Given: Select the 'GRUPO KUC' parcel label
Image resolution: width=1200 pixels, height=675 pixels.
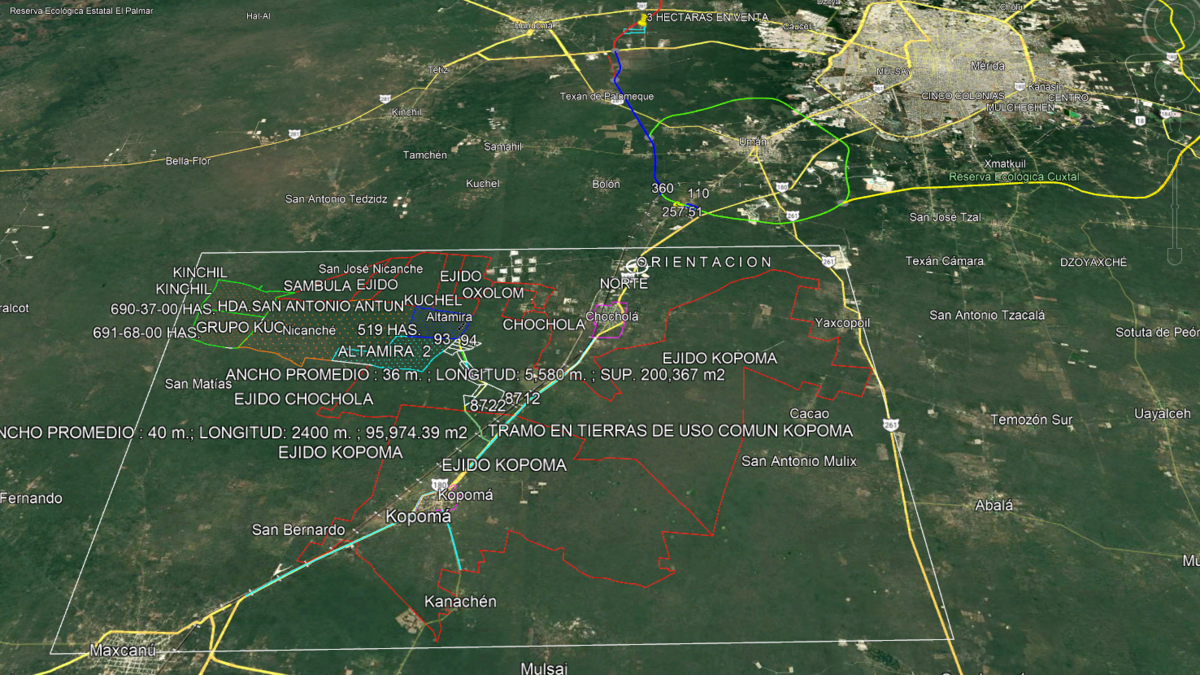Looking at the screenshot, I should pos(240,327).
